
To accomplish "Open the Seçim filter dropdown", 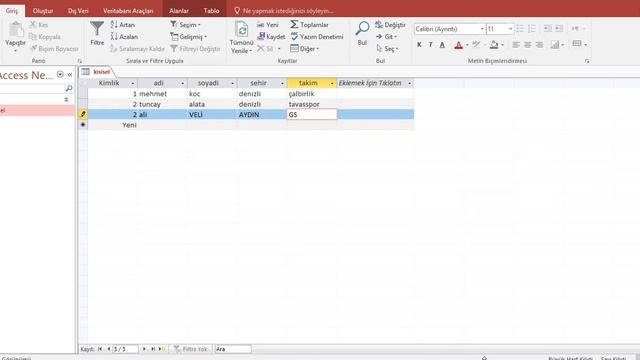I will click(x=186, y=24).
